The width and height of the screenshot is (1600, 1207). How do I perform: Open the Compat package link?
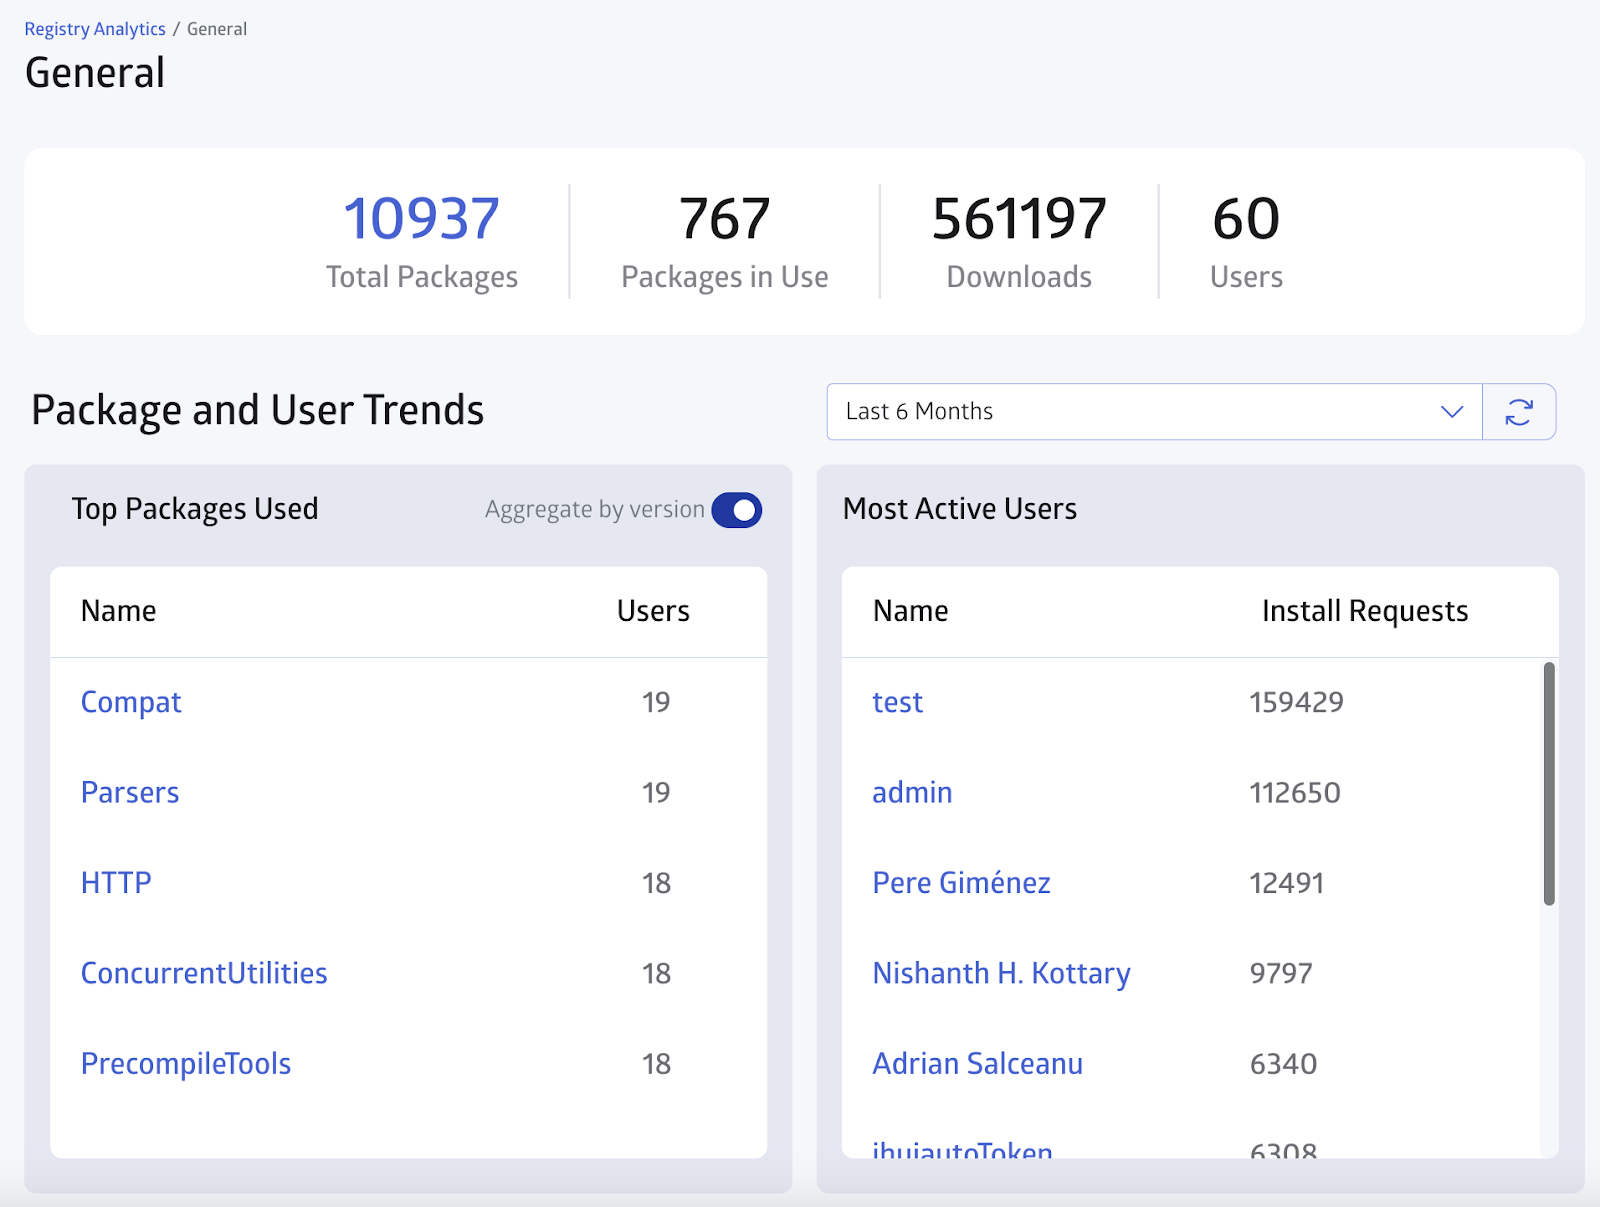coord(131,703)
